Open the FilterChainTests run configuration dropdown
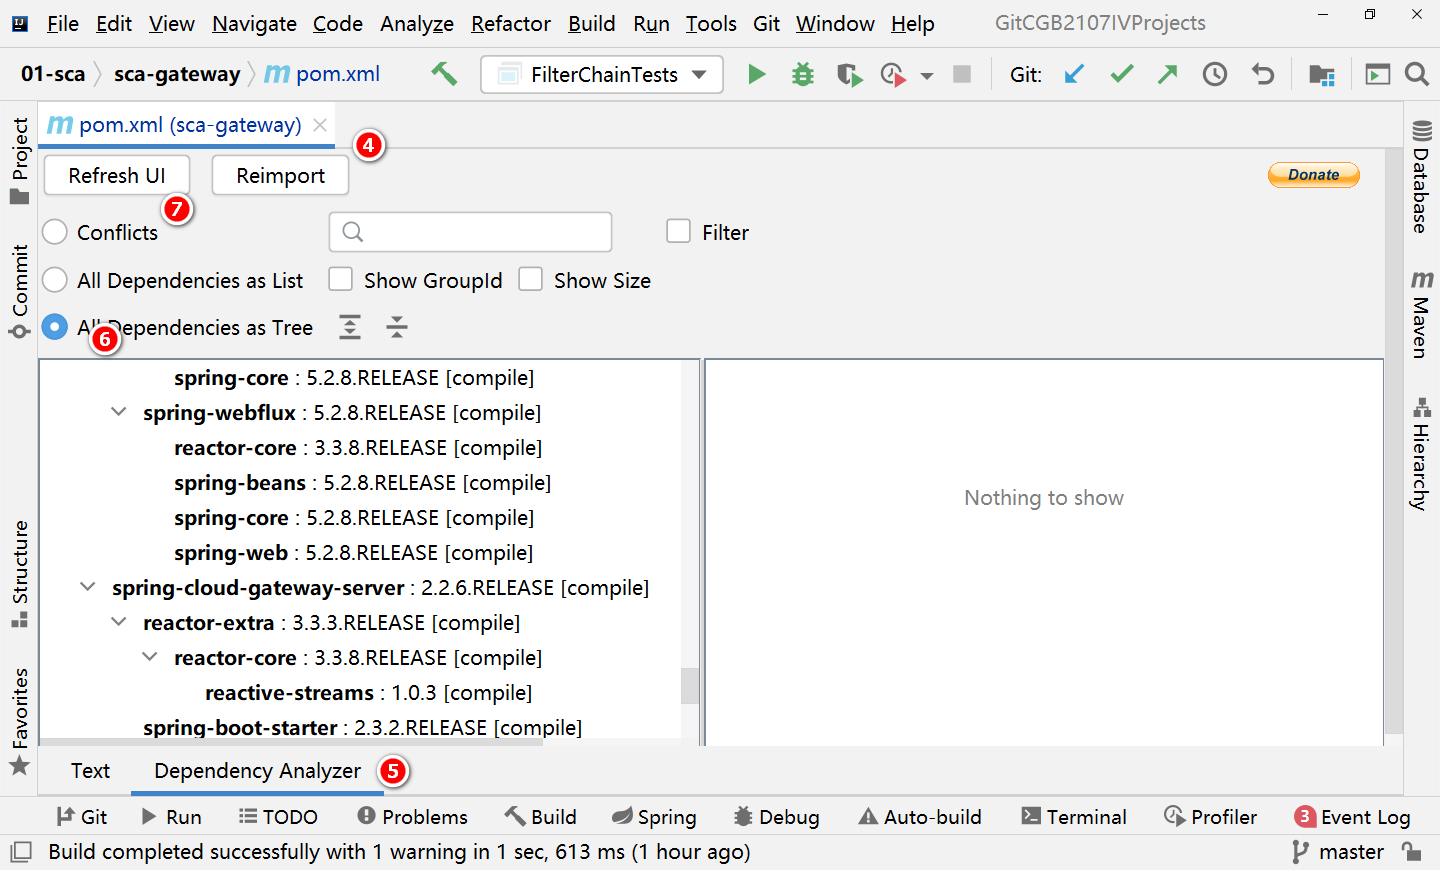Viewport: 1440px width, 870px height. pos(602,74)
